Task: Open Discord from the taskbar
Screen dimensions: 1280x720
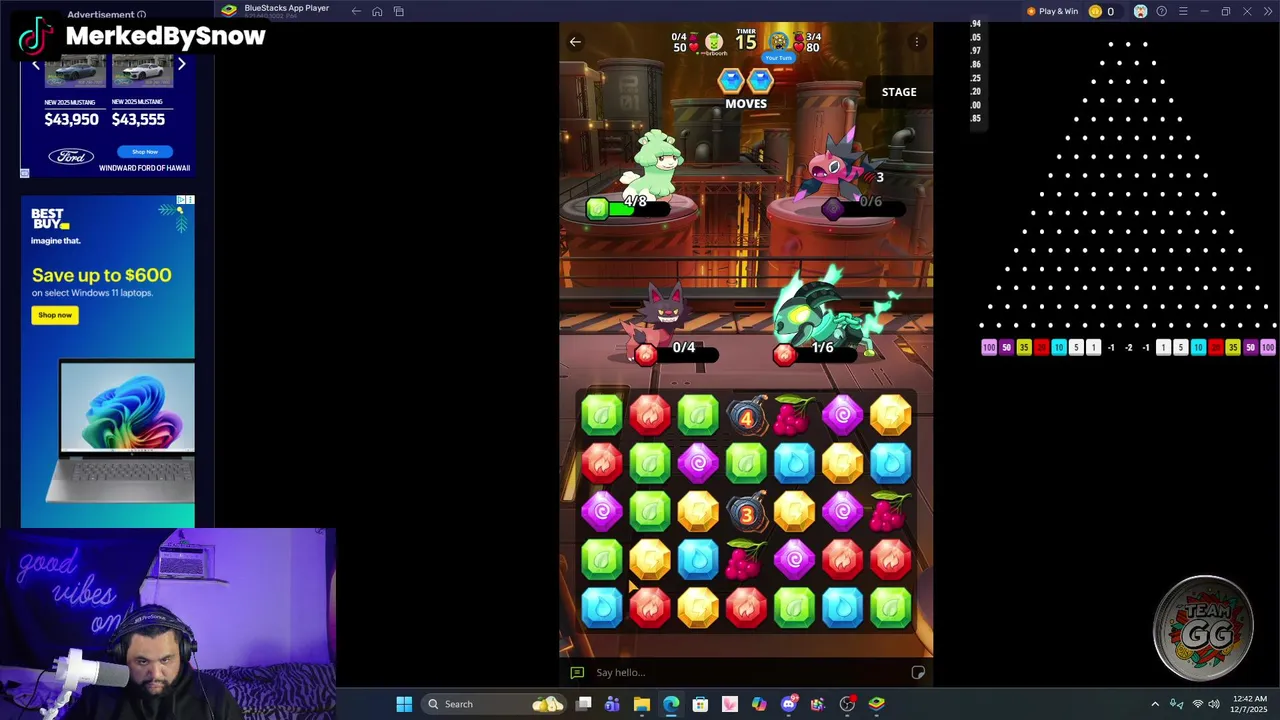Action: coord(789,704)
